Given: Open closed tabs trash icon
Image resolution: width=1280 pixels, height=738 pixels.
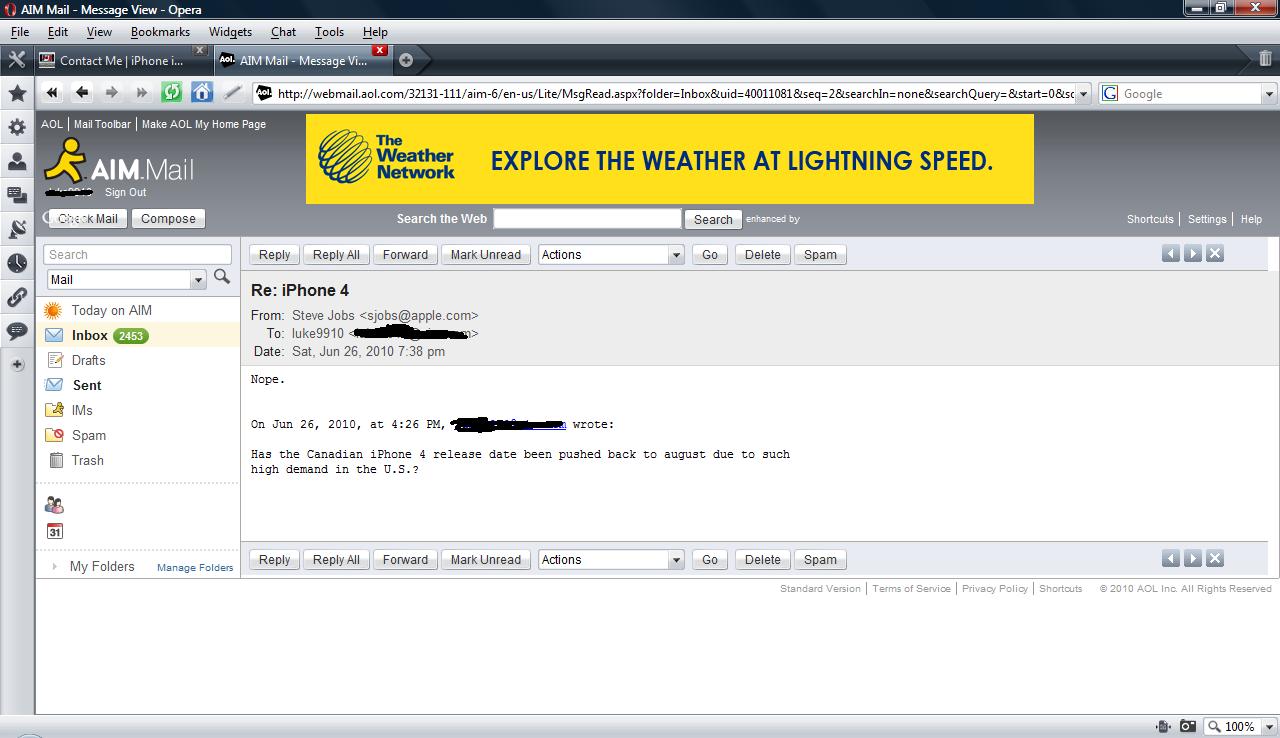Looking at the screenshot, I should (x=1266, y=59).
